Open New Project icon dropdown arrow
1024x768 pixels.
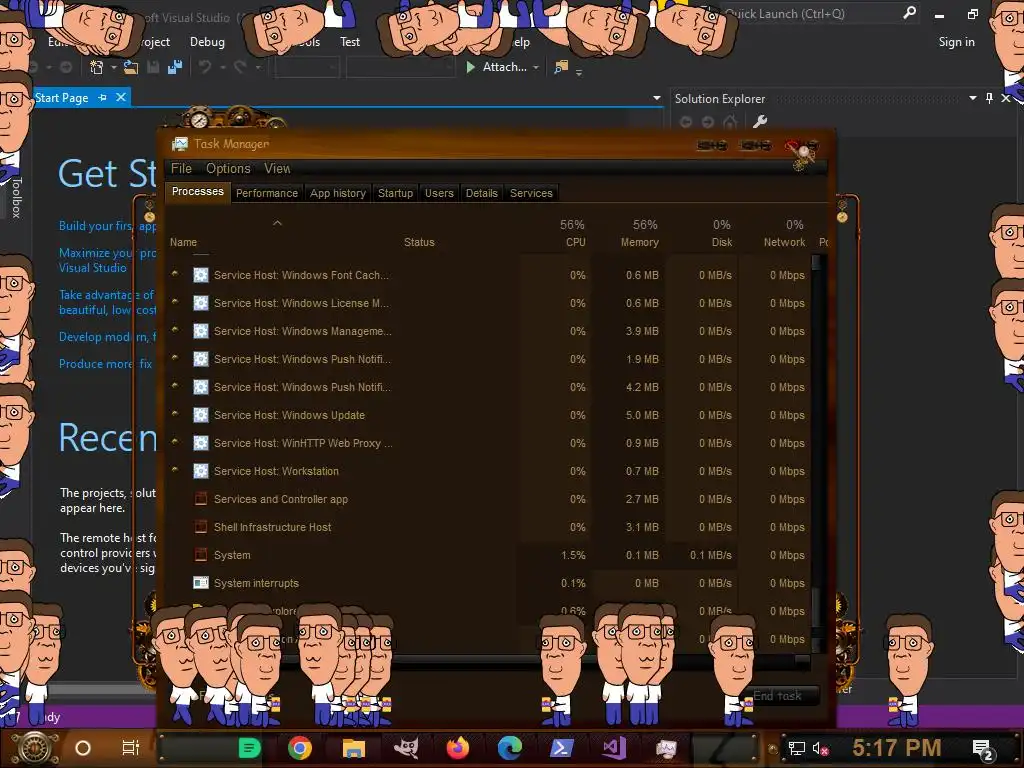114,67
